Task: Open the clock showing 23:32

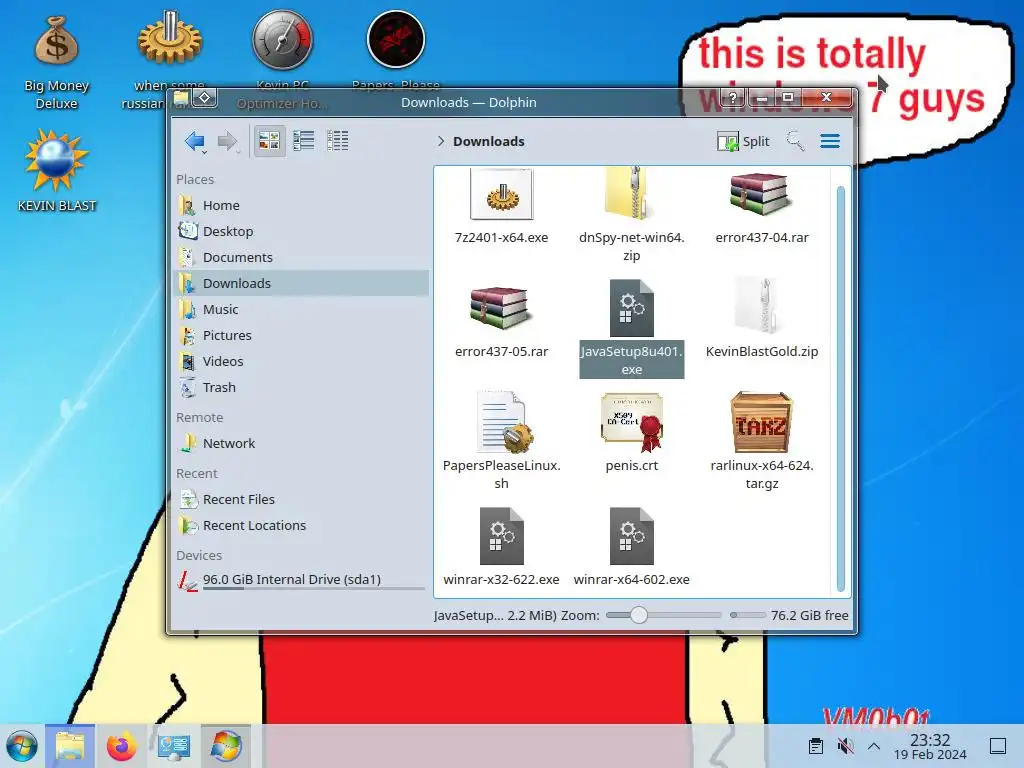Action: pyautogui.click(x=930, y=746)
